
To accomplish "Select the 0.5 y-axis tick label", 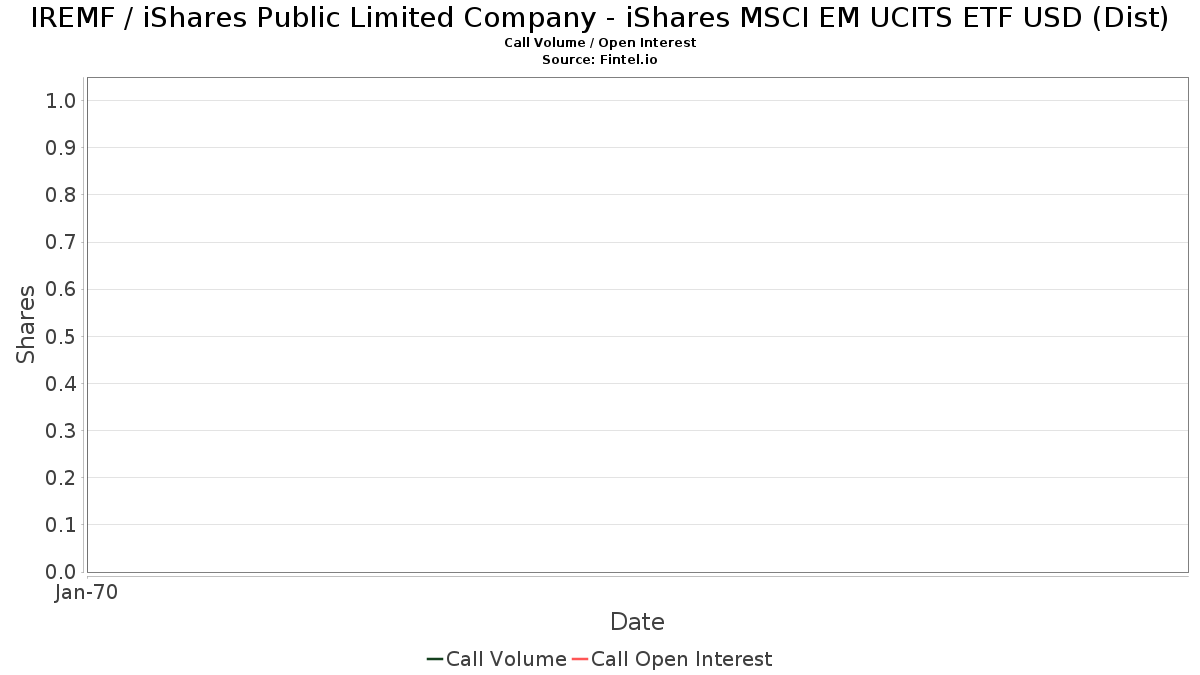I will point(61,336).
